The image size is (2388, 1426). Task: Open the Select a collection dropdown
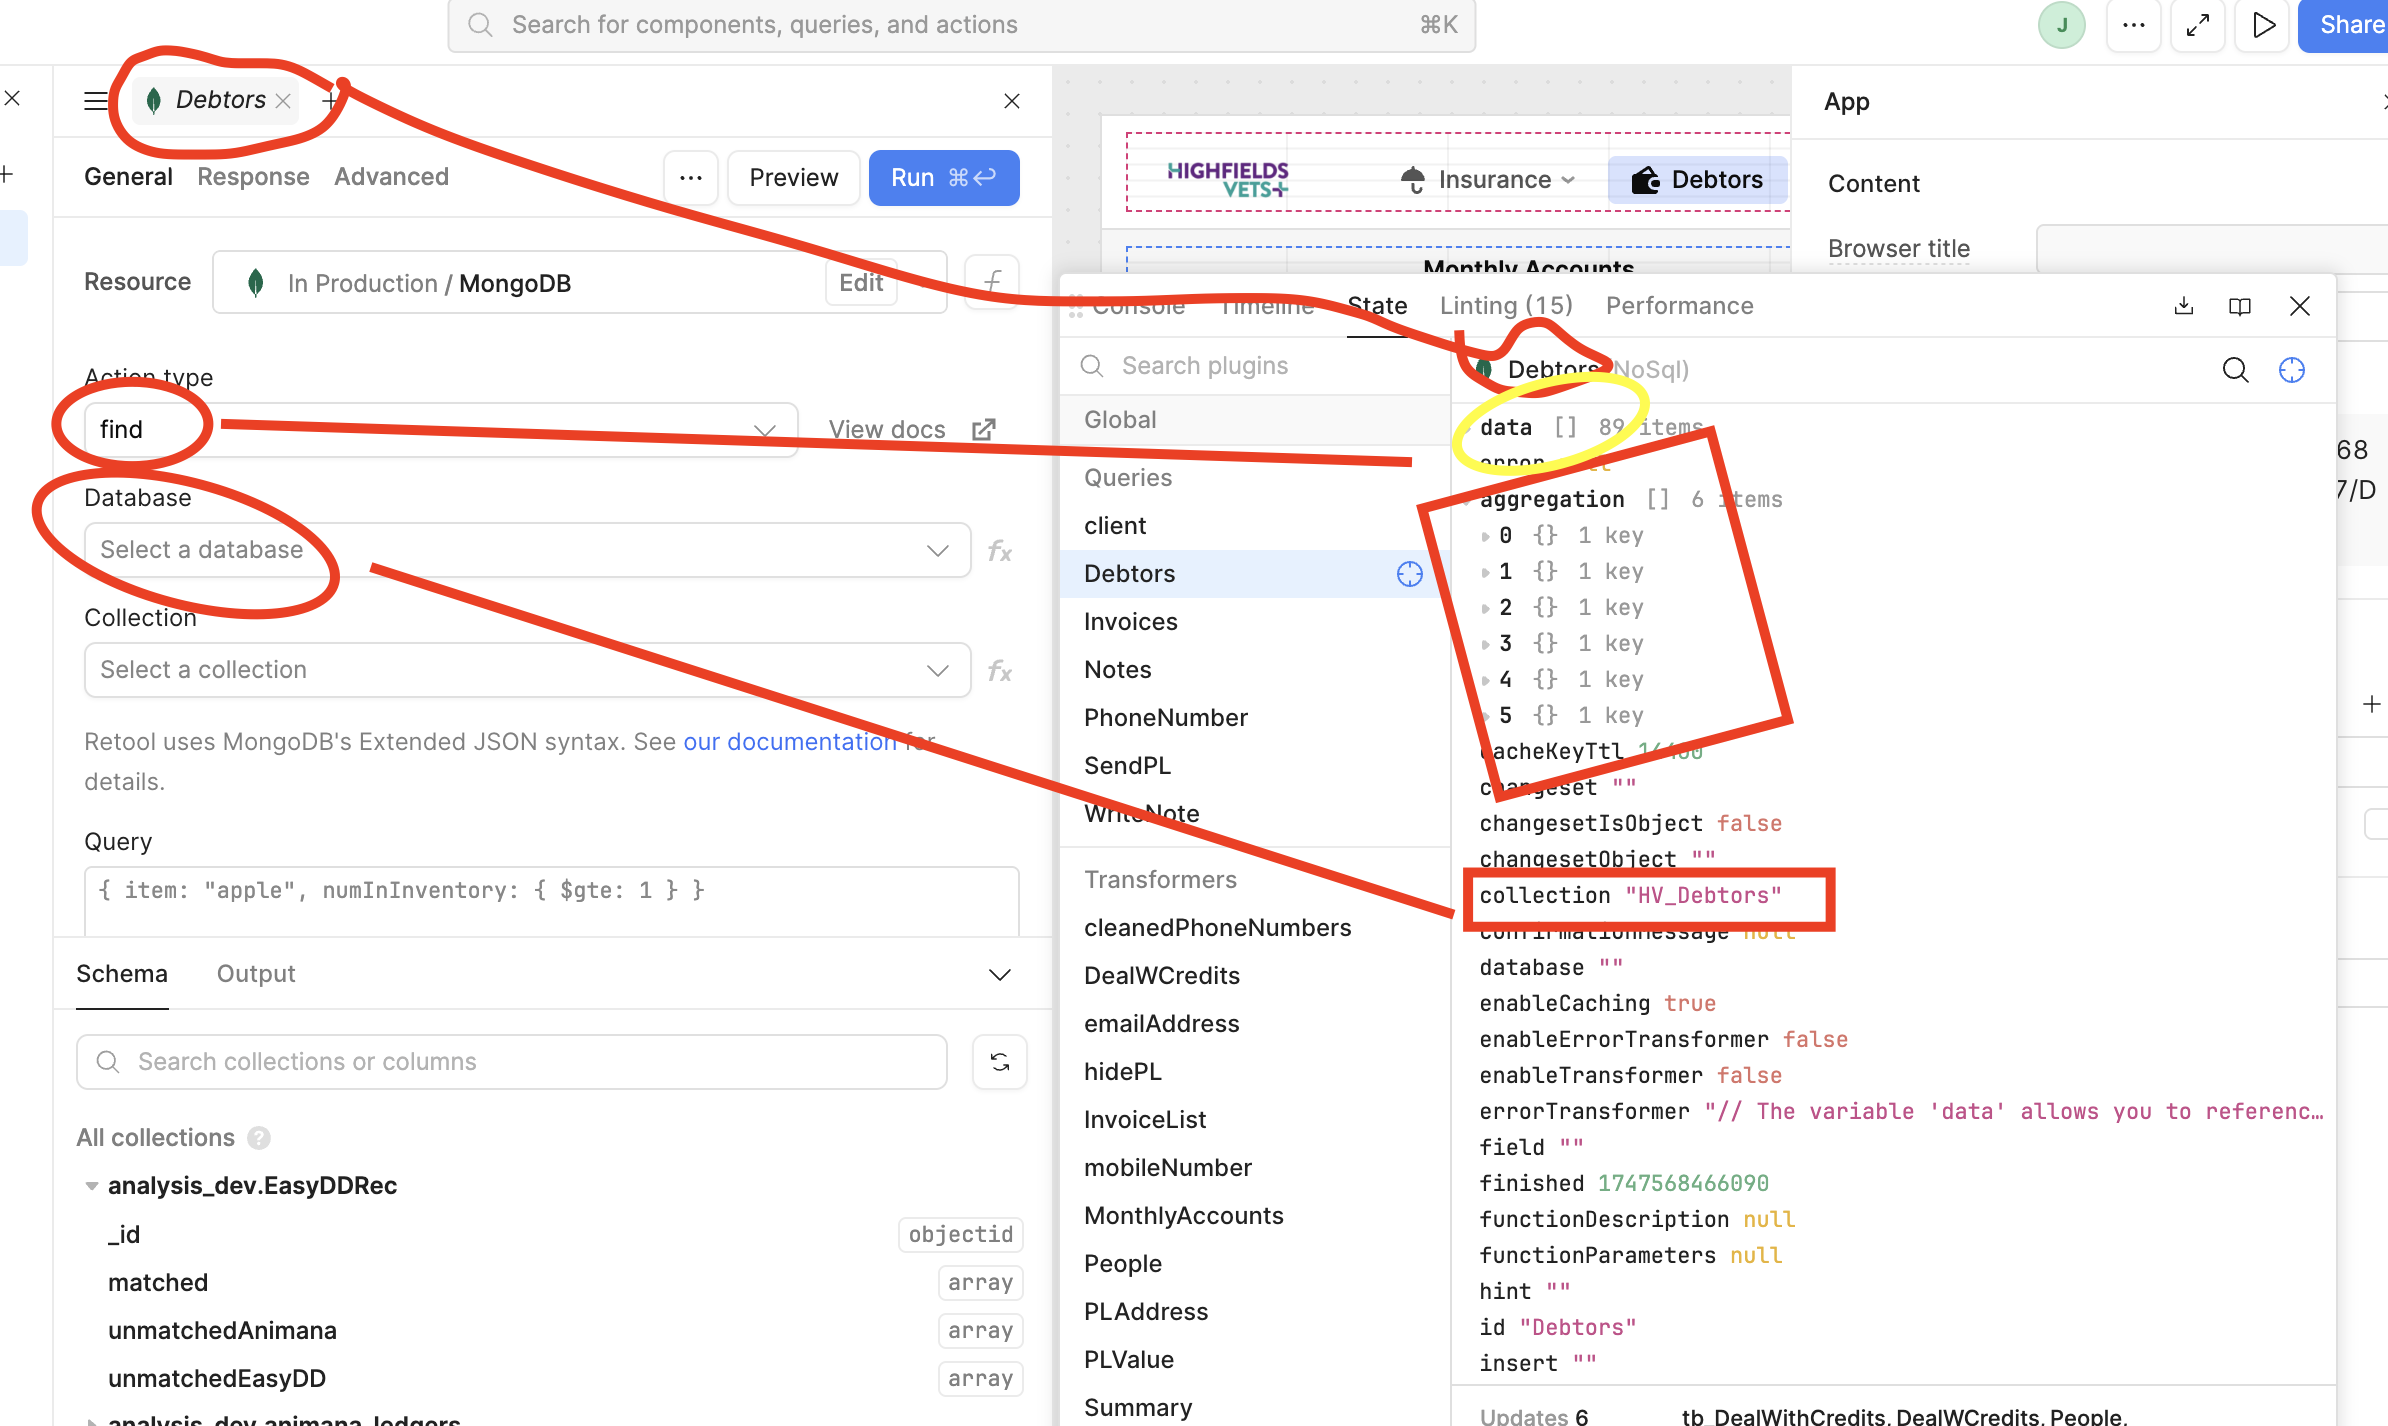527,670
